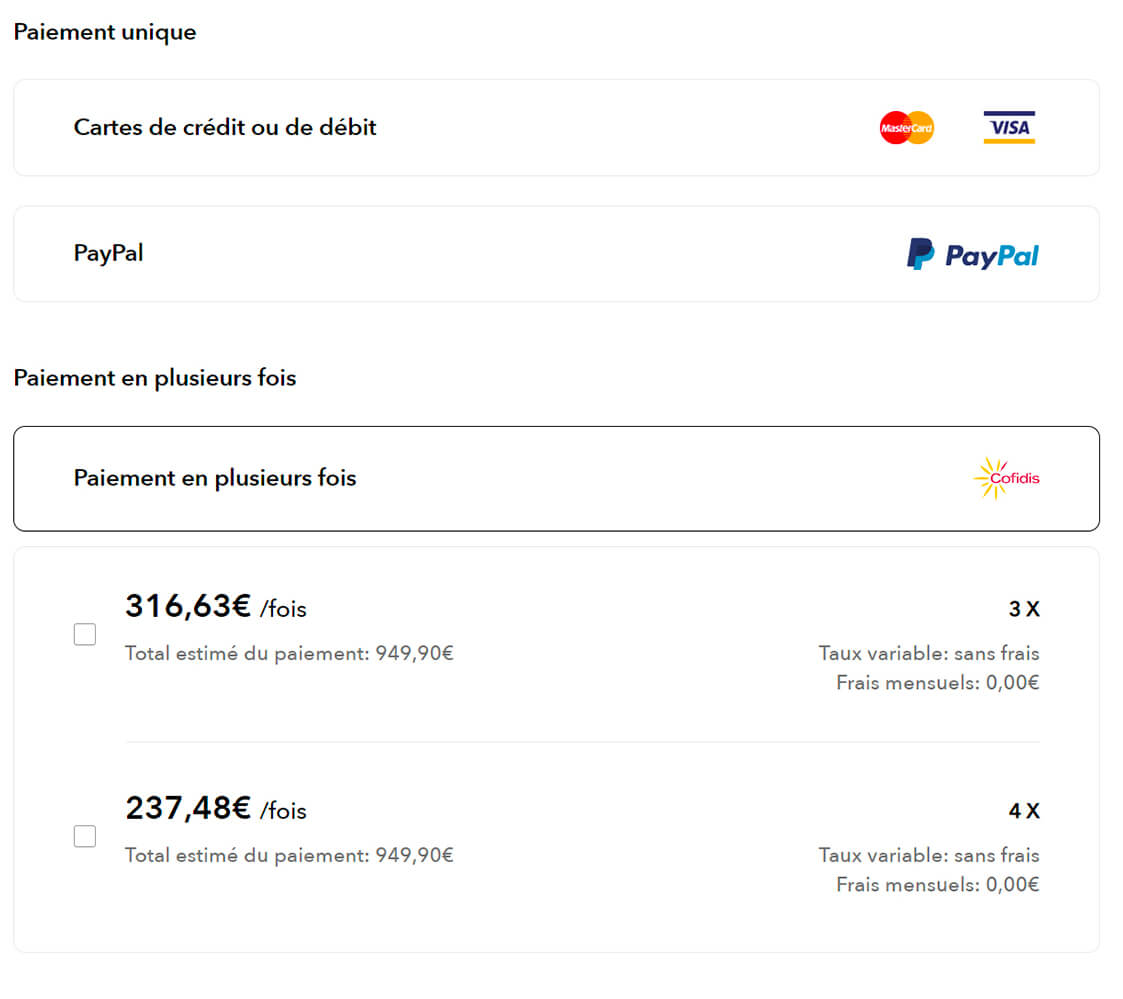
Task: Click the Paiement en plusieurs fois section heading
Action: coord(155,378)
